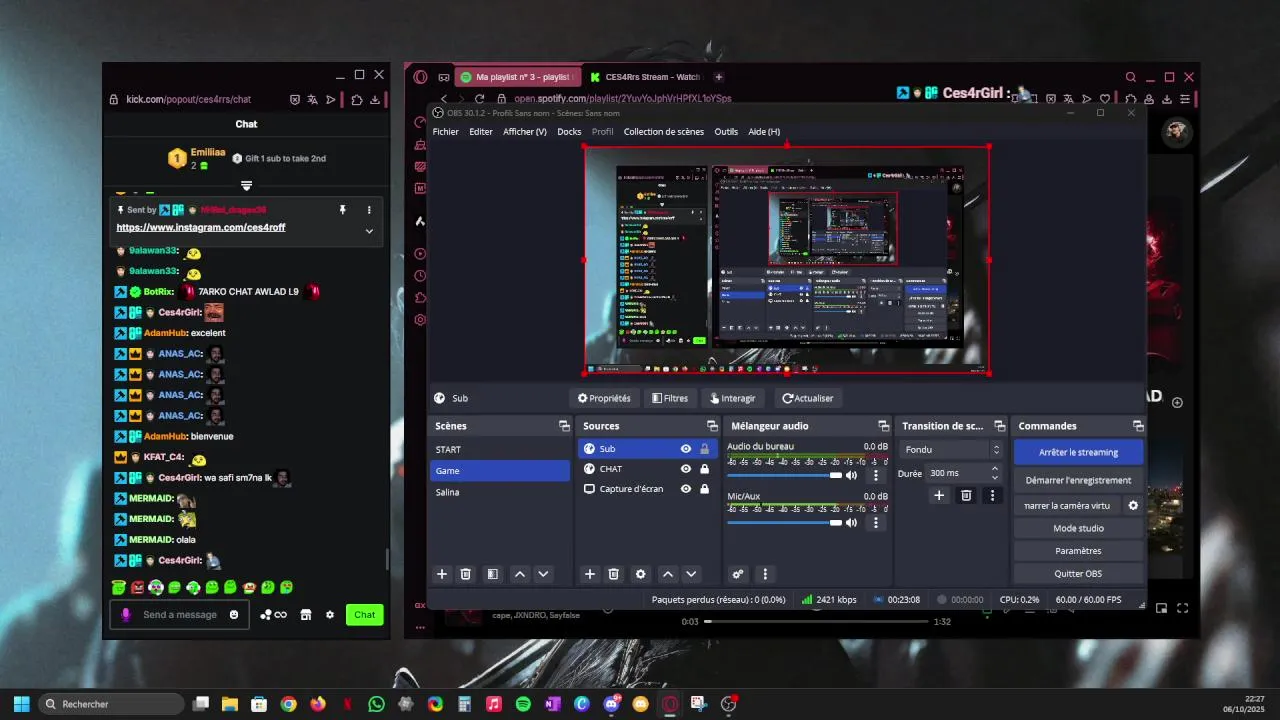Image resolution: width=1280 pixels, height=720 pixels.
Task: Pop out the Mélangeur audio dock
Action: 883,426
